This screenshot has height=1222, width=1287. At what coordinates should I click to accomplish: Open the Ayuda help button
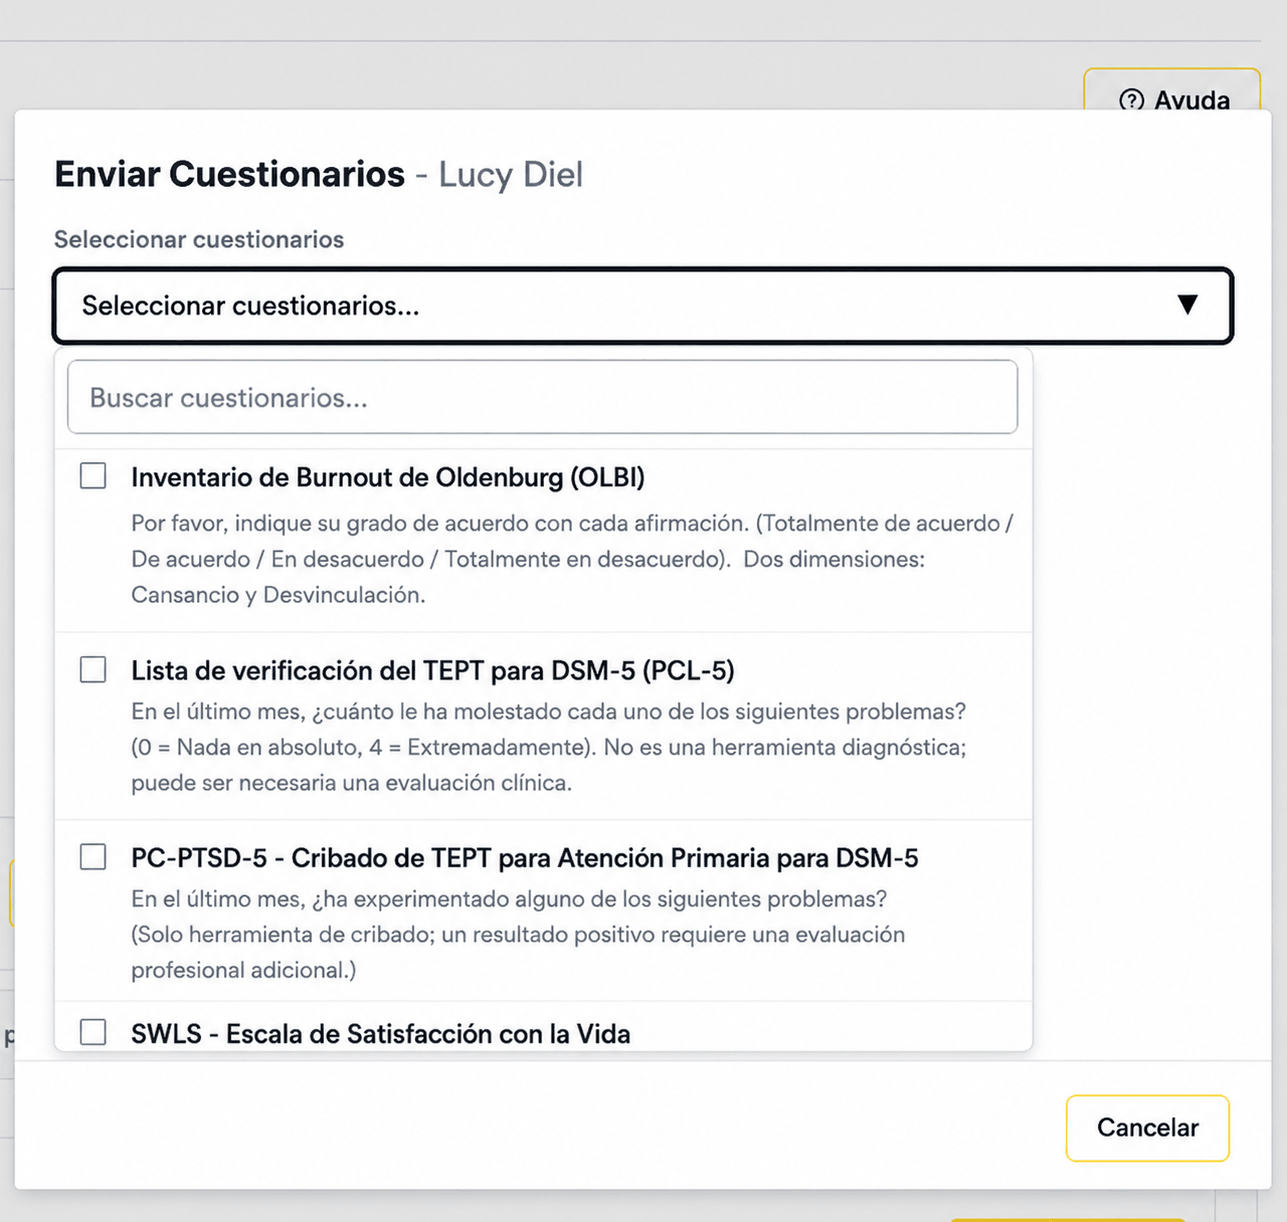tap(1172, 93)
